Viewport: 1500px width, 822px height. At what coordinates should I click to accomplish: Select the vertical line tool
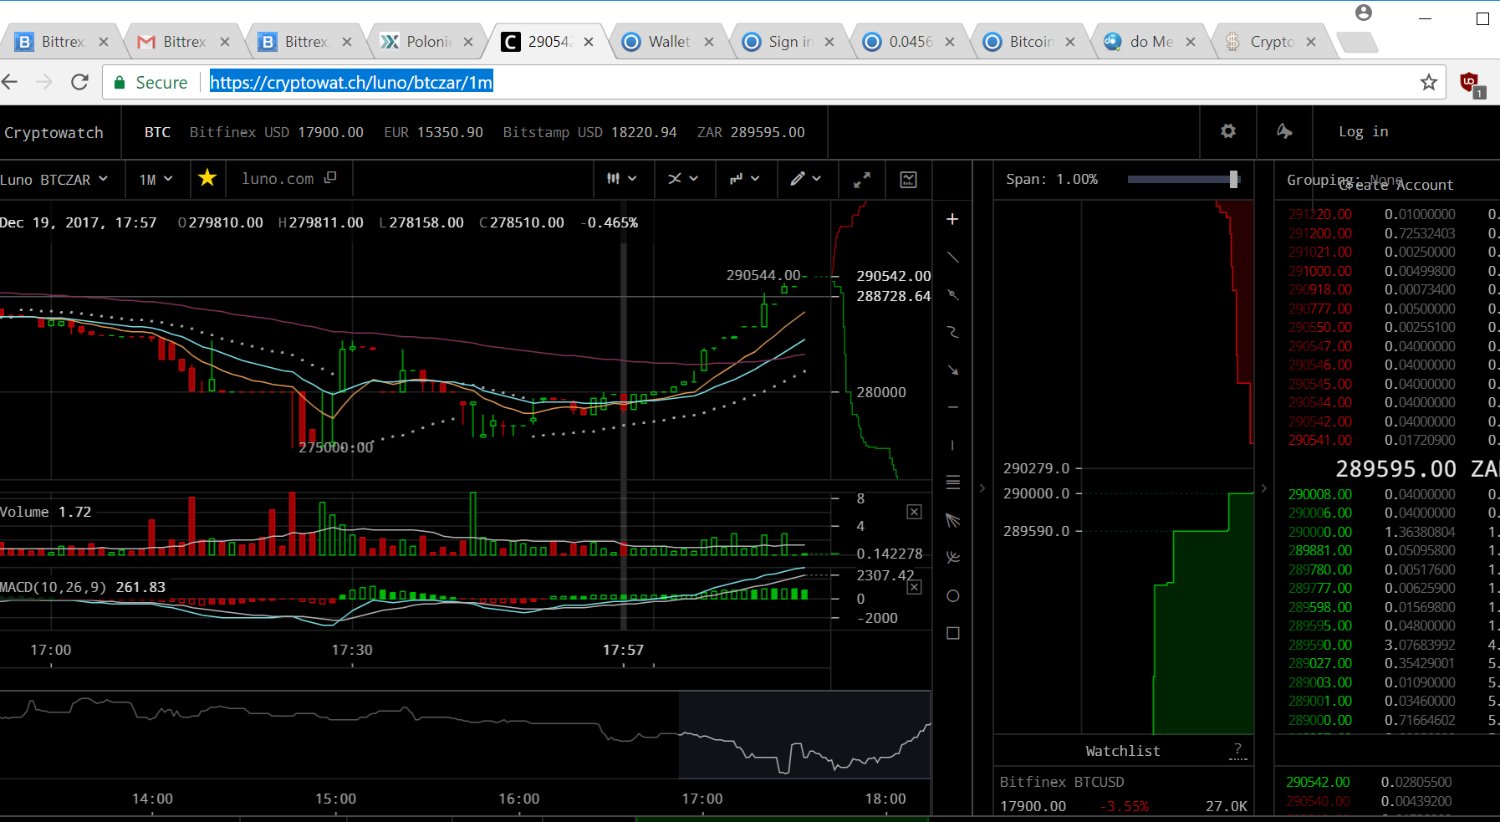[952, 445]
